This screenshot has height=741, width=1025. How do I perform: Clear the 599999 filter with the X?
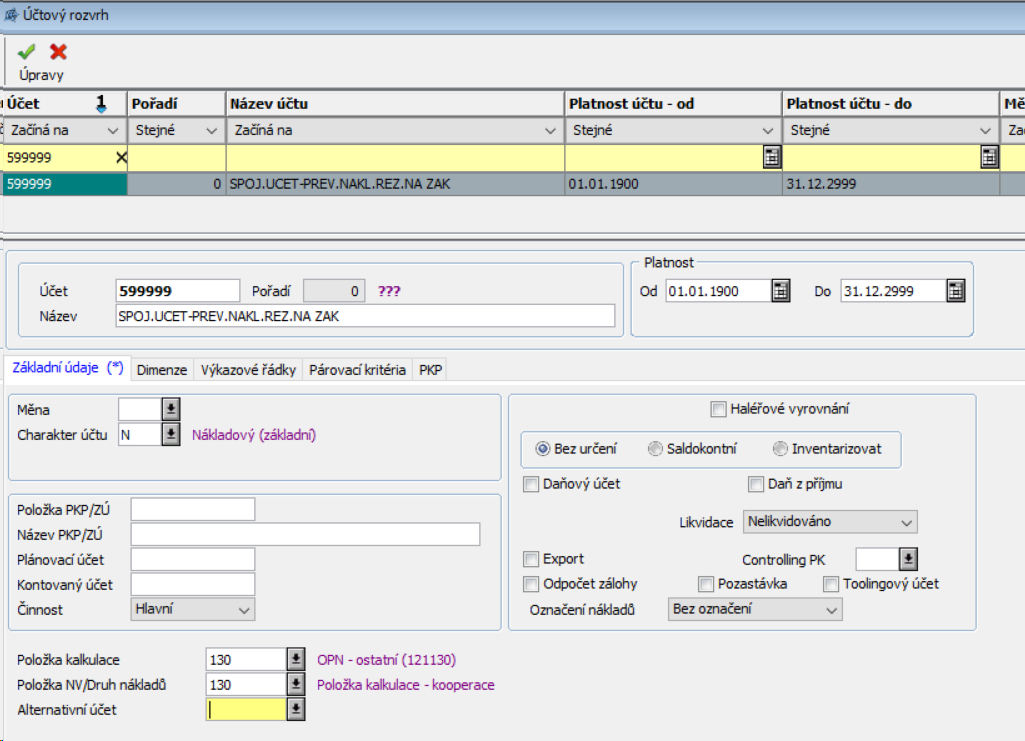tap(121, 157)
